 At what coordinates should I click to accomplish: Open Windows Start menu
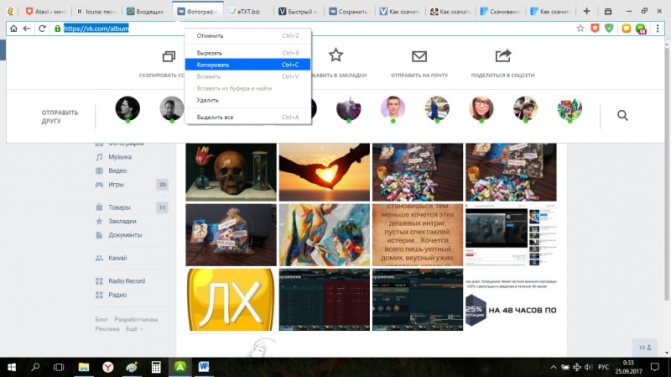(12, 367)
